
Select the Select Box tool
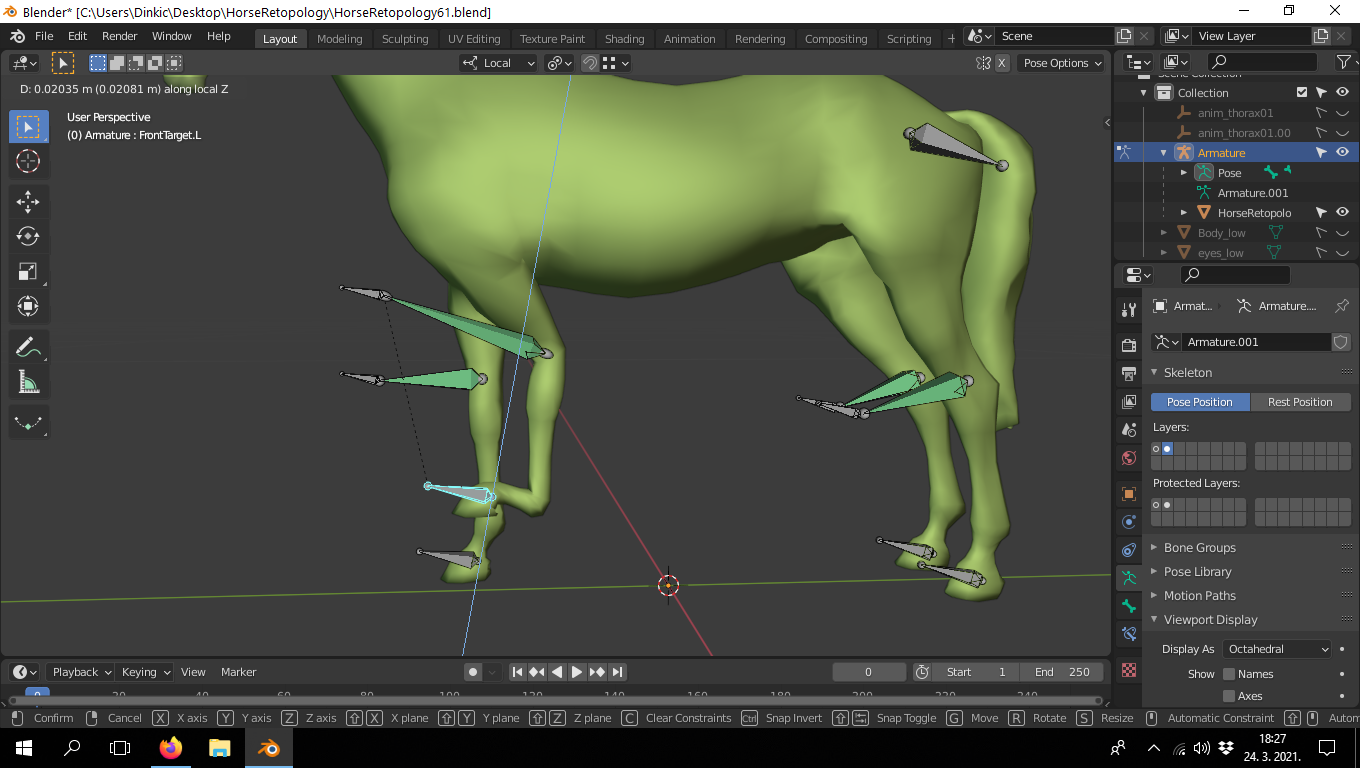[28, 127]
